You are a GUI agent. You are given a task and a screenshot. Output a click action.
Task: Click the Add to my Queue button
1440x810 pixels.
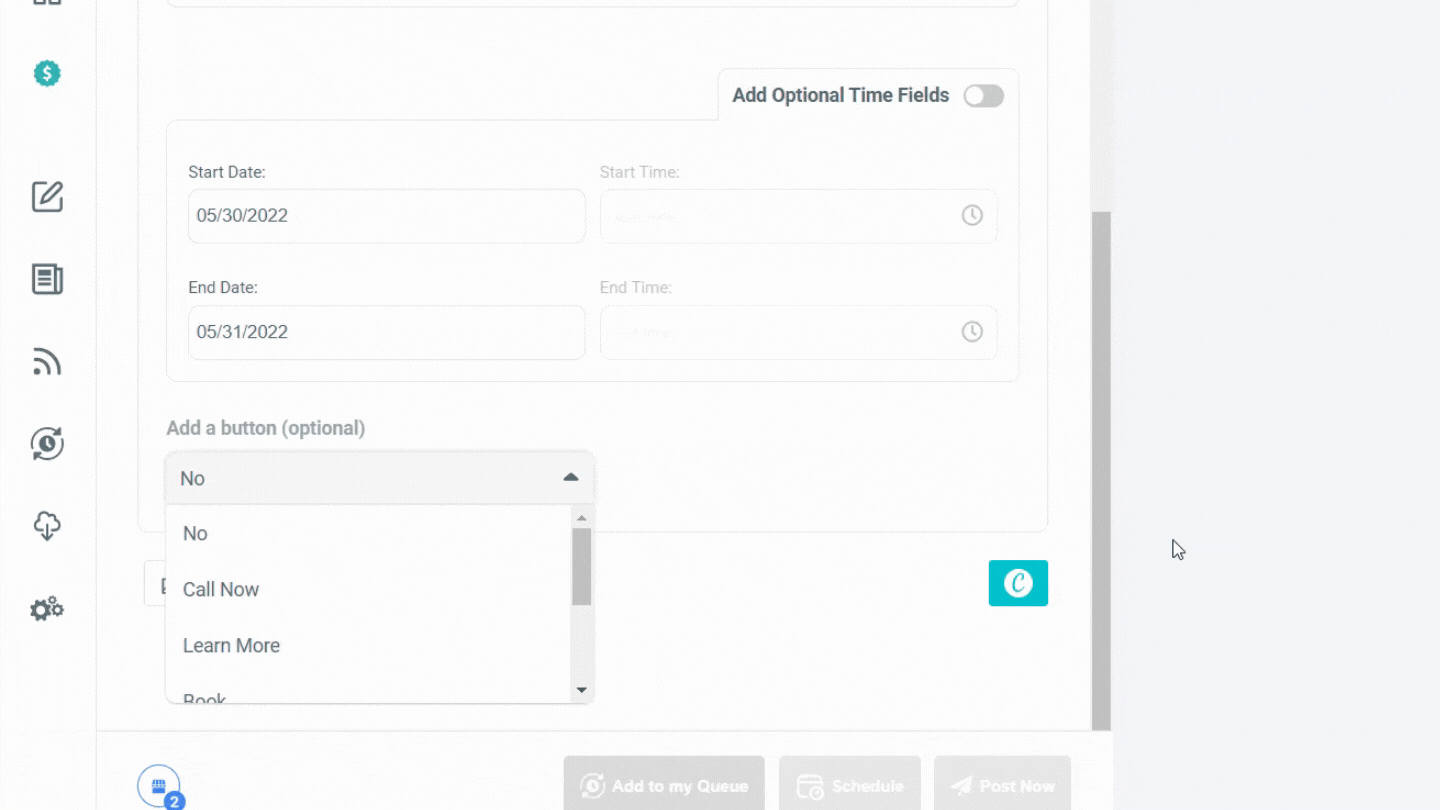663,786
